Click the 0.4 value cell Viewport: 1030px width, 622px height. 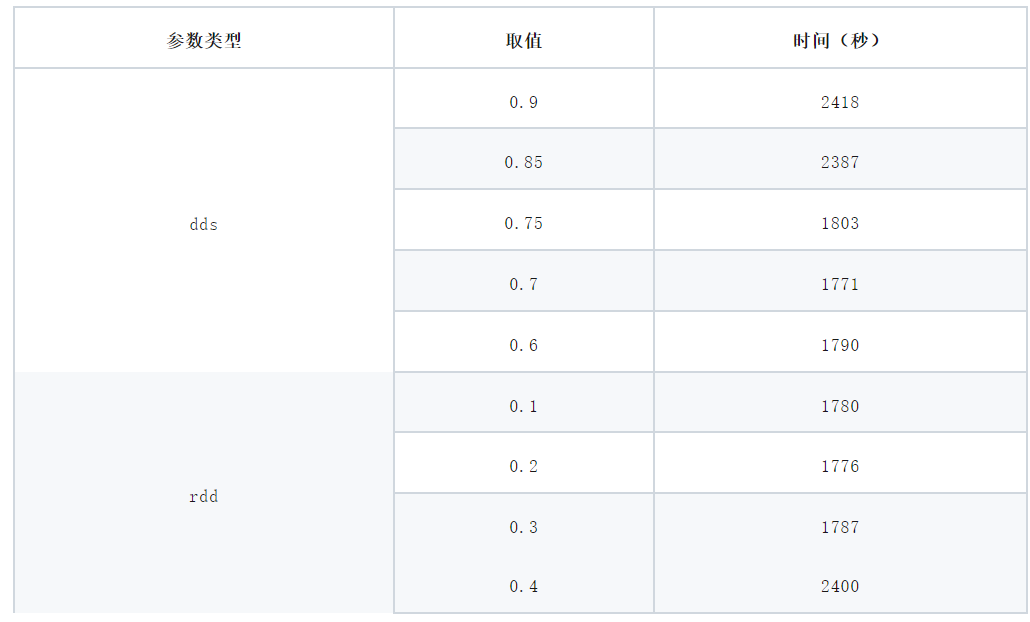(524, 586)
